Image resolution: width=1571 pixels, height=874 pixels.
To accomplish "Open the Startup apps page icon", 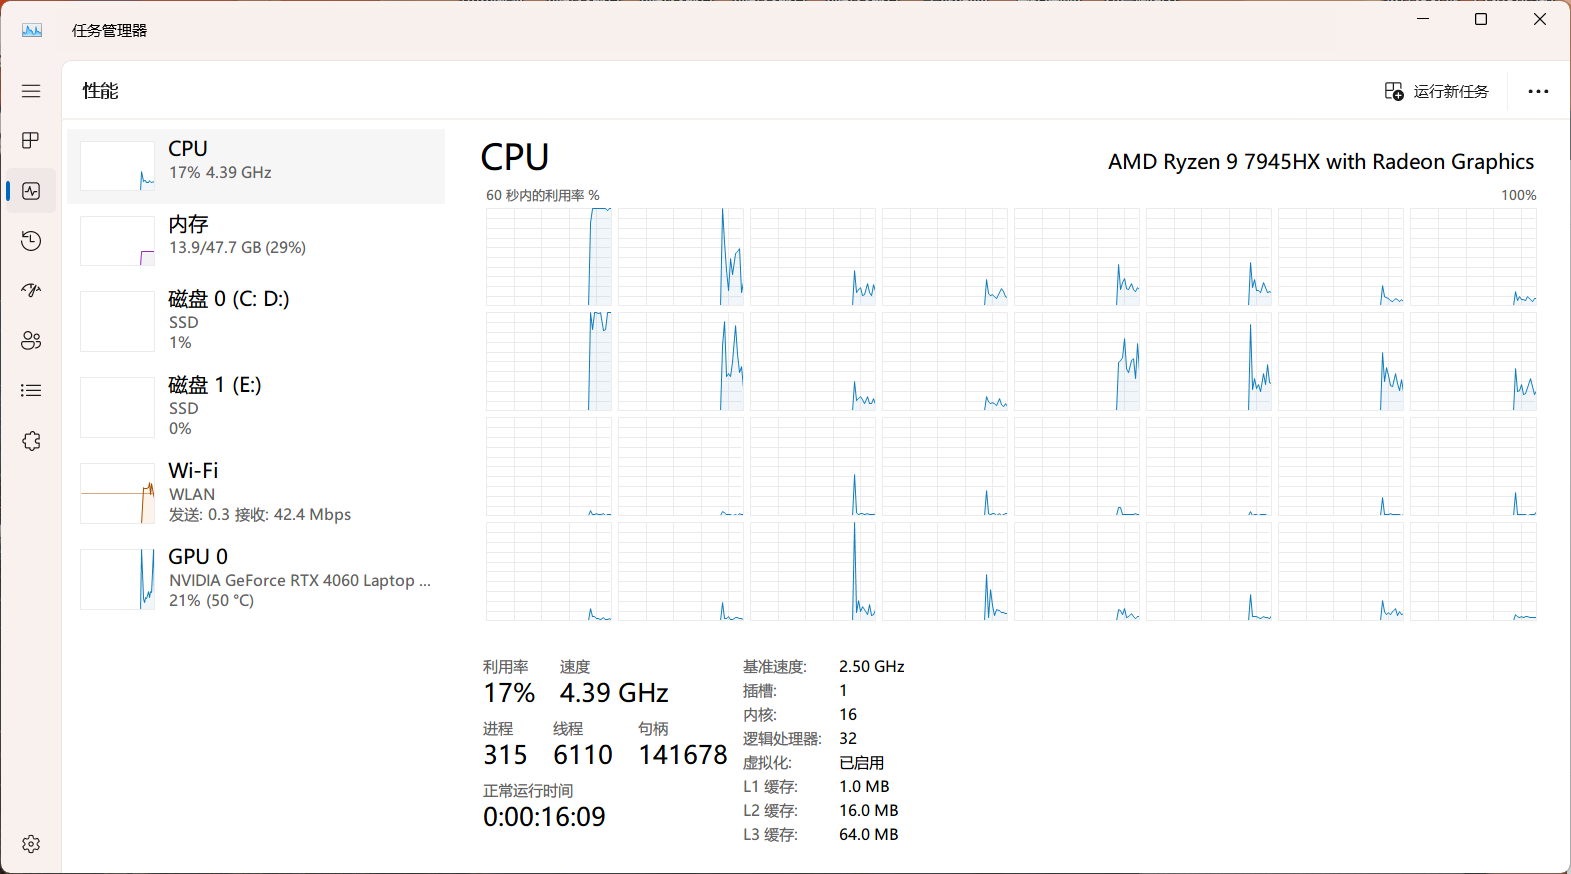I will pos(31,290).
